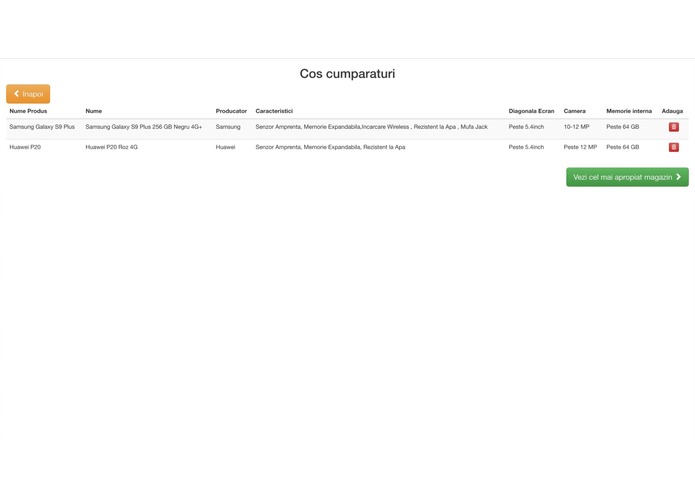This screenshot has height=494, width=695.
Task: Select the 'Diagonala Ecran' column header
Action: (x=531, y=111)
